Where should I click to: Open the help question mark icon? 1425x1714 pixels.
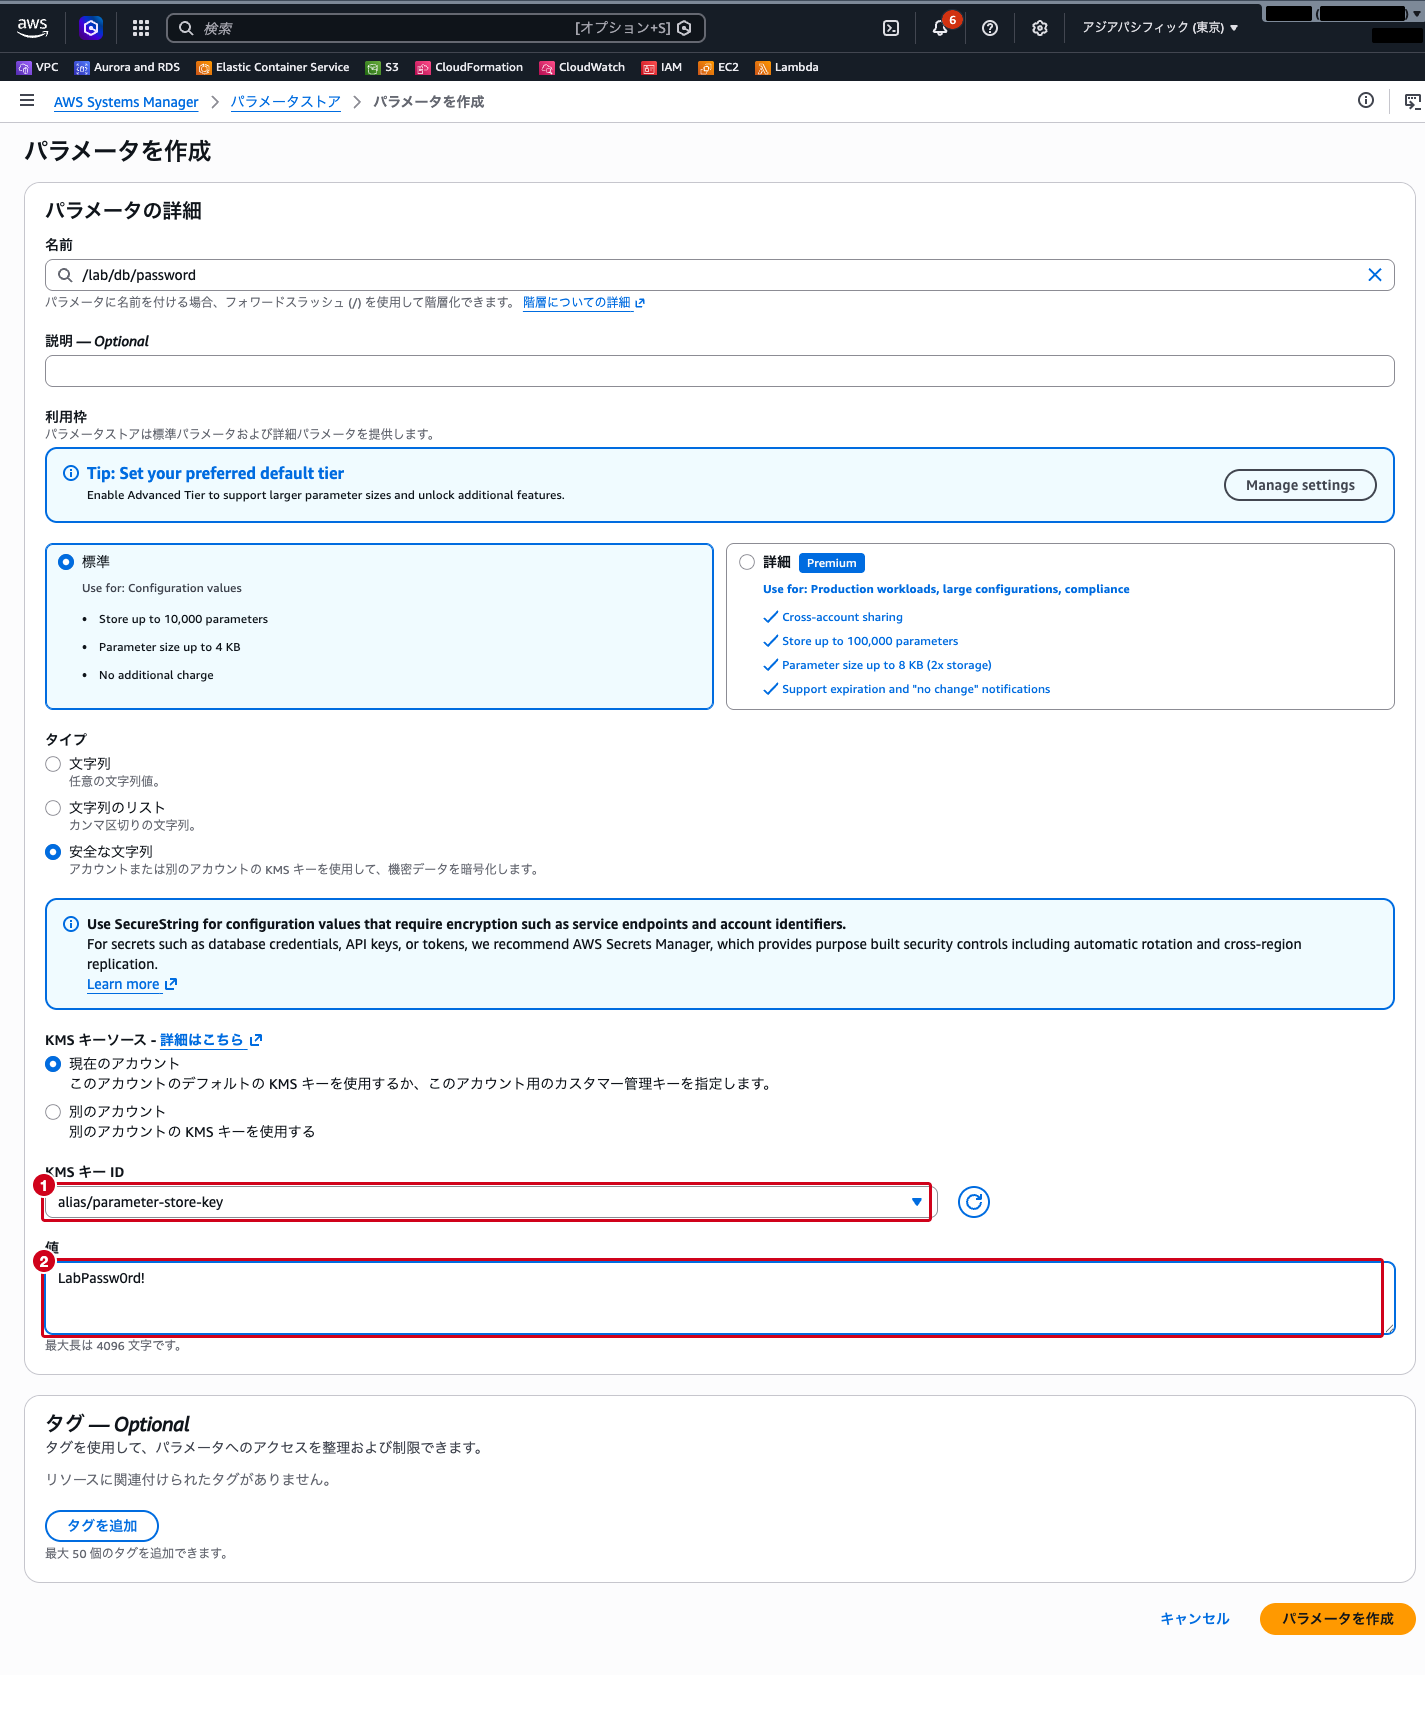point(990,28)
